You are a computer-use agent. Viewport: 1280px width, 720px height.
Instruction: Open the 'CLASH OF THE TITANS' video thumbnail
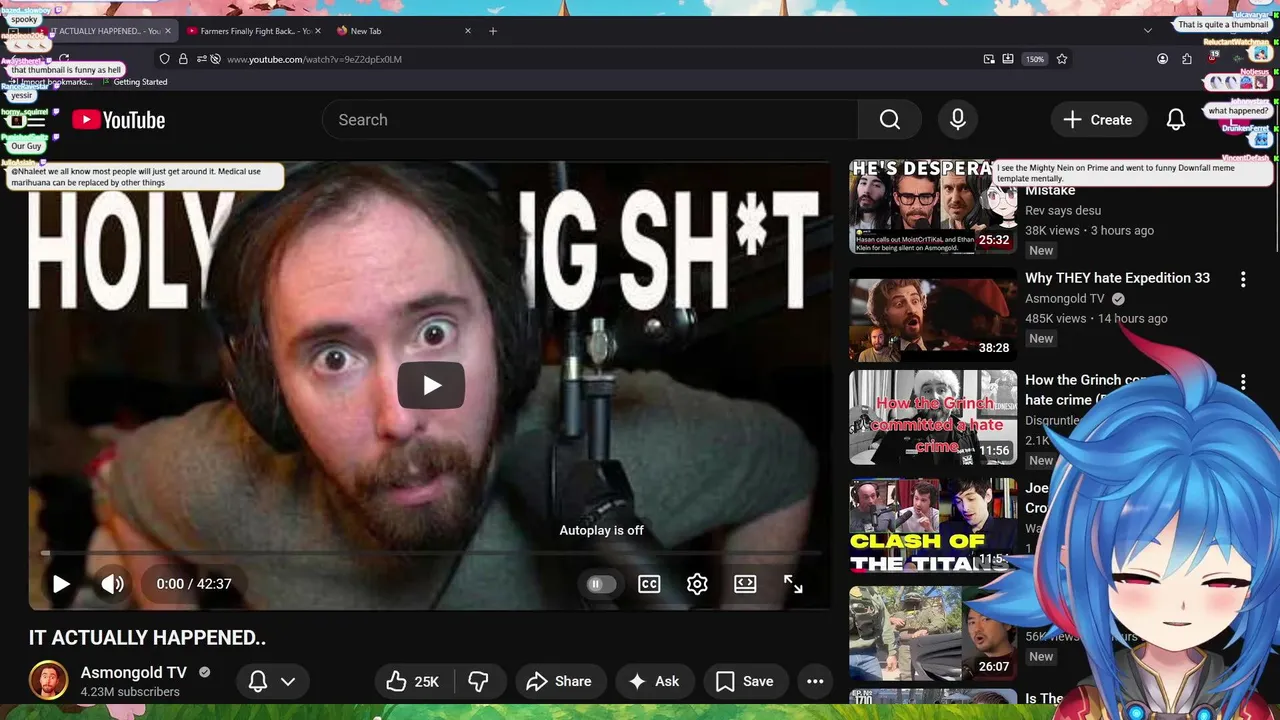tap(933, 527)
